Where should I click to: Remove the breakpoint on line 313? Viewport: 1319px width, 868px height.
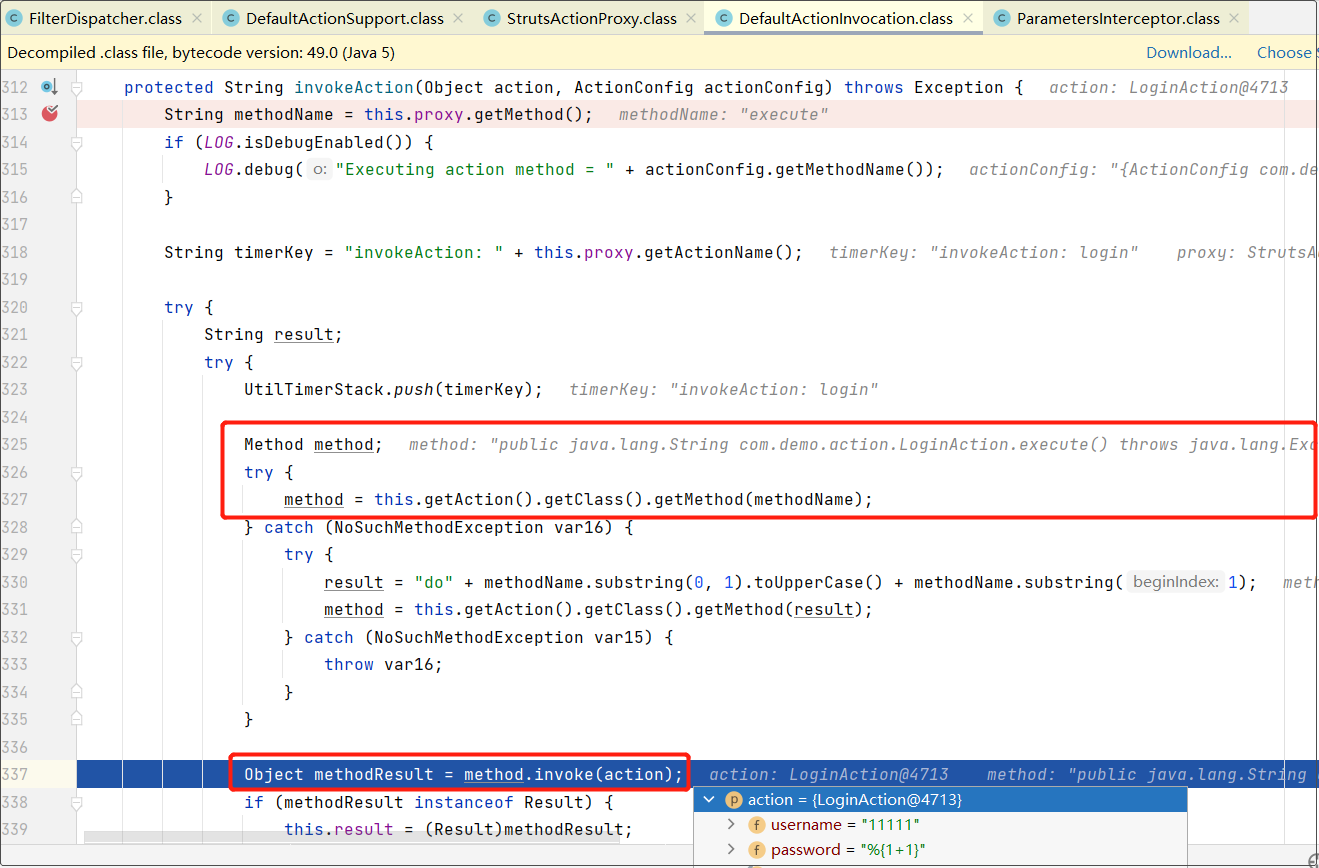pos(50,114)
